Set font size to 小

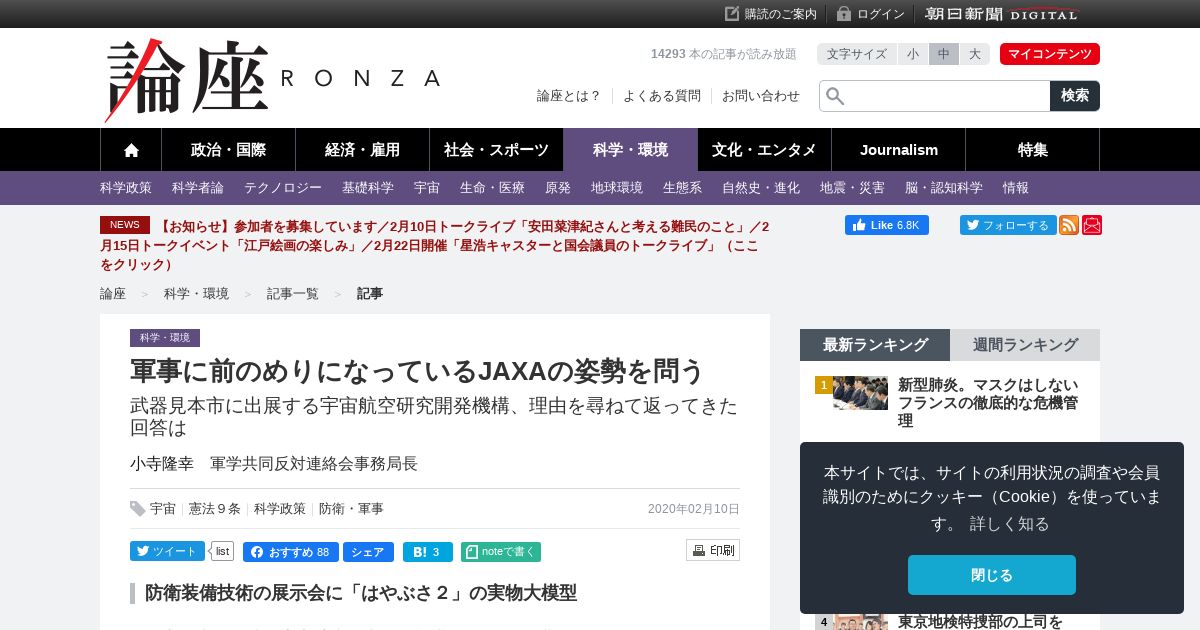(913, 54)
